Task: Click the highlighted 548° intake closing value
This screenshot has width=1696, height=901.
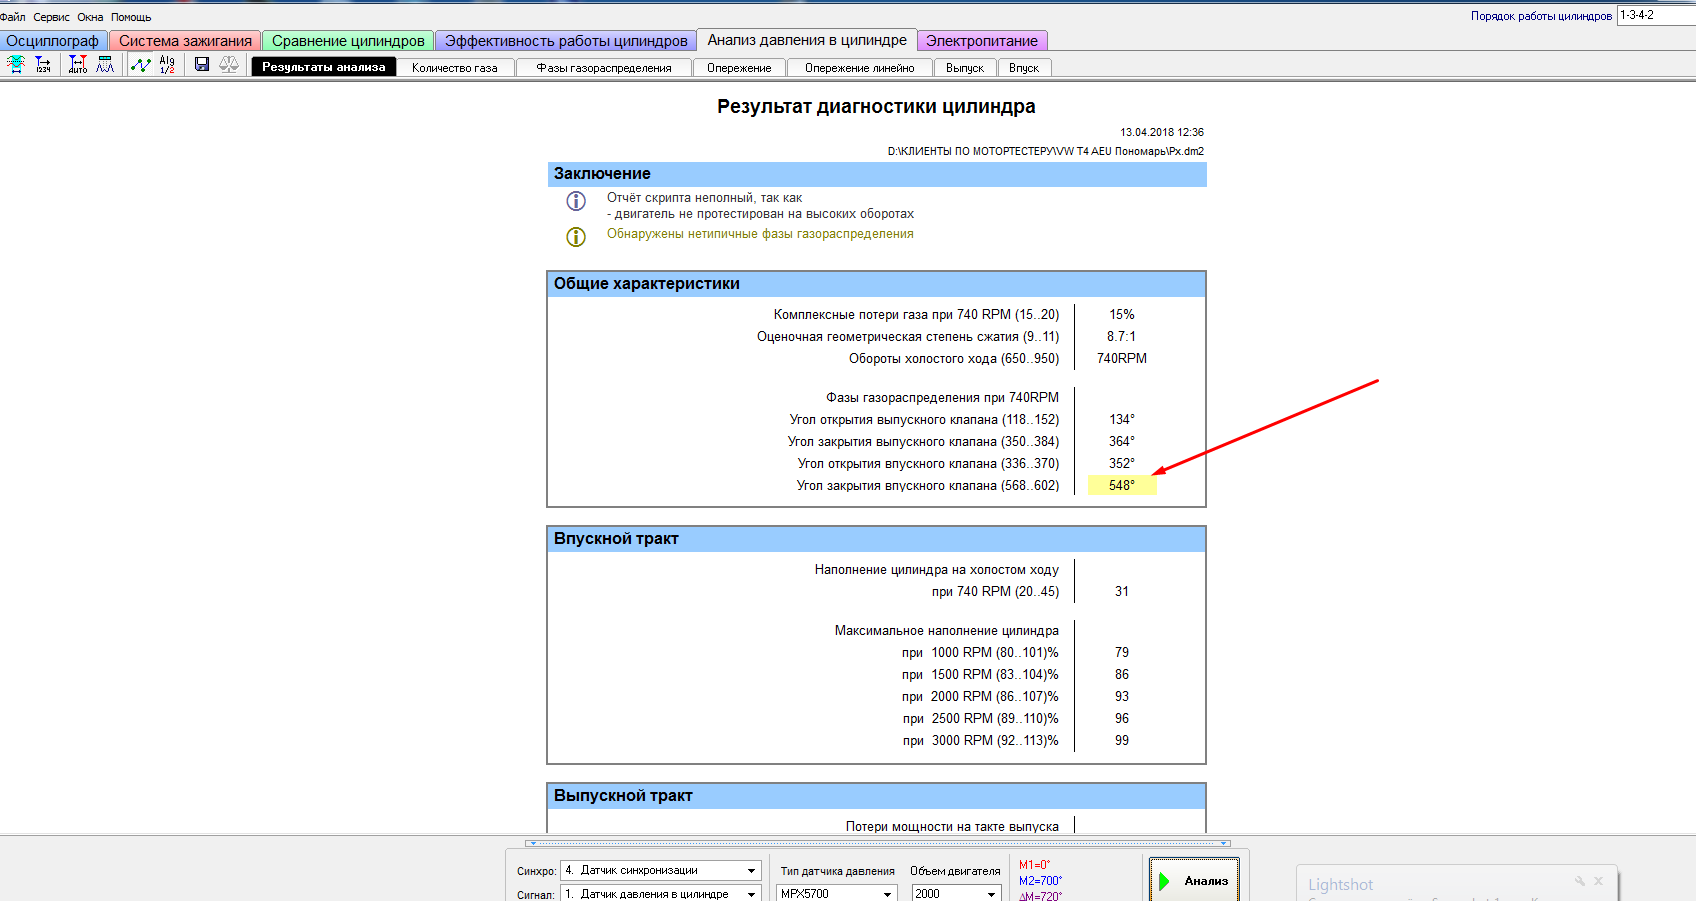Action: (1122, 485)
